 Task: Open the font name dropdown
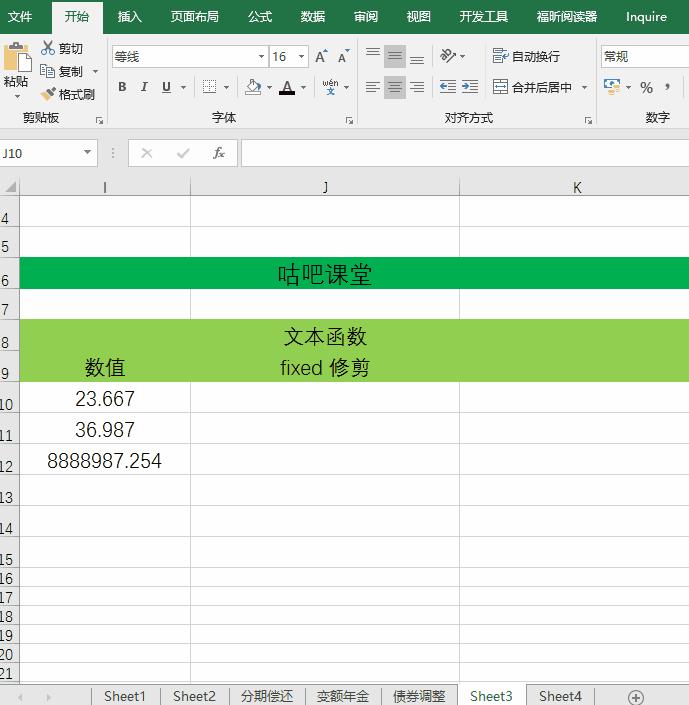pos(261,57)
